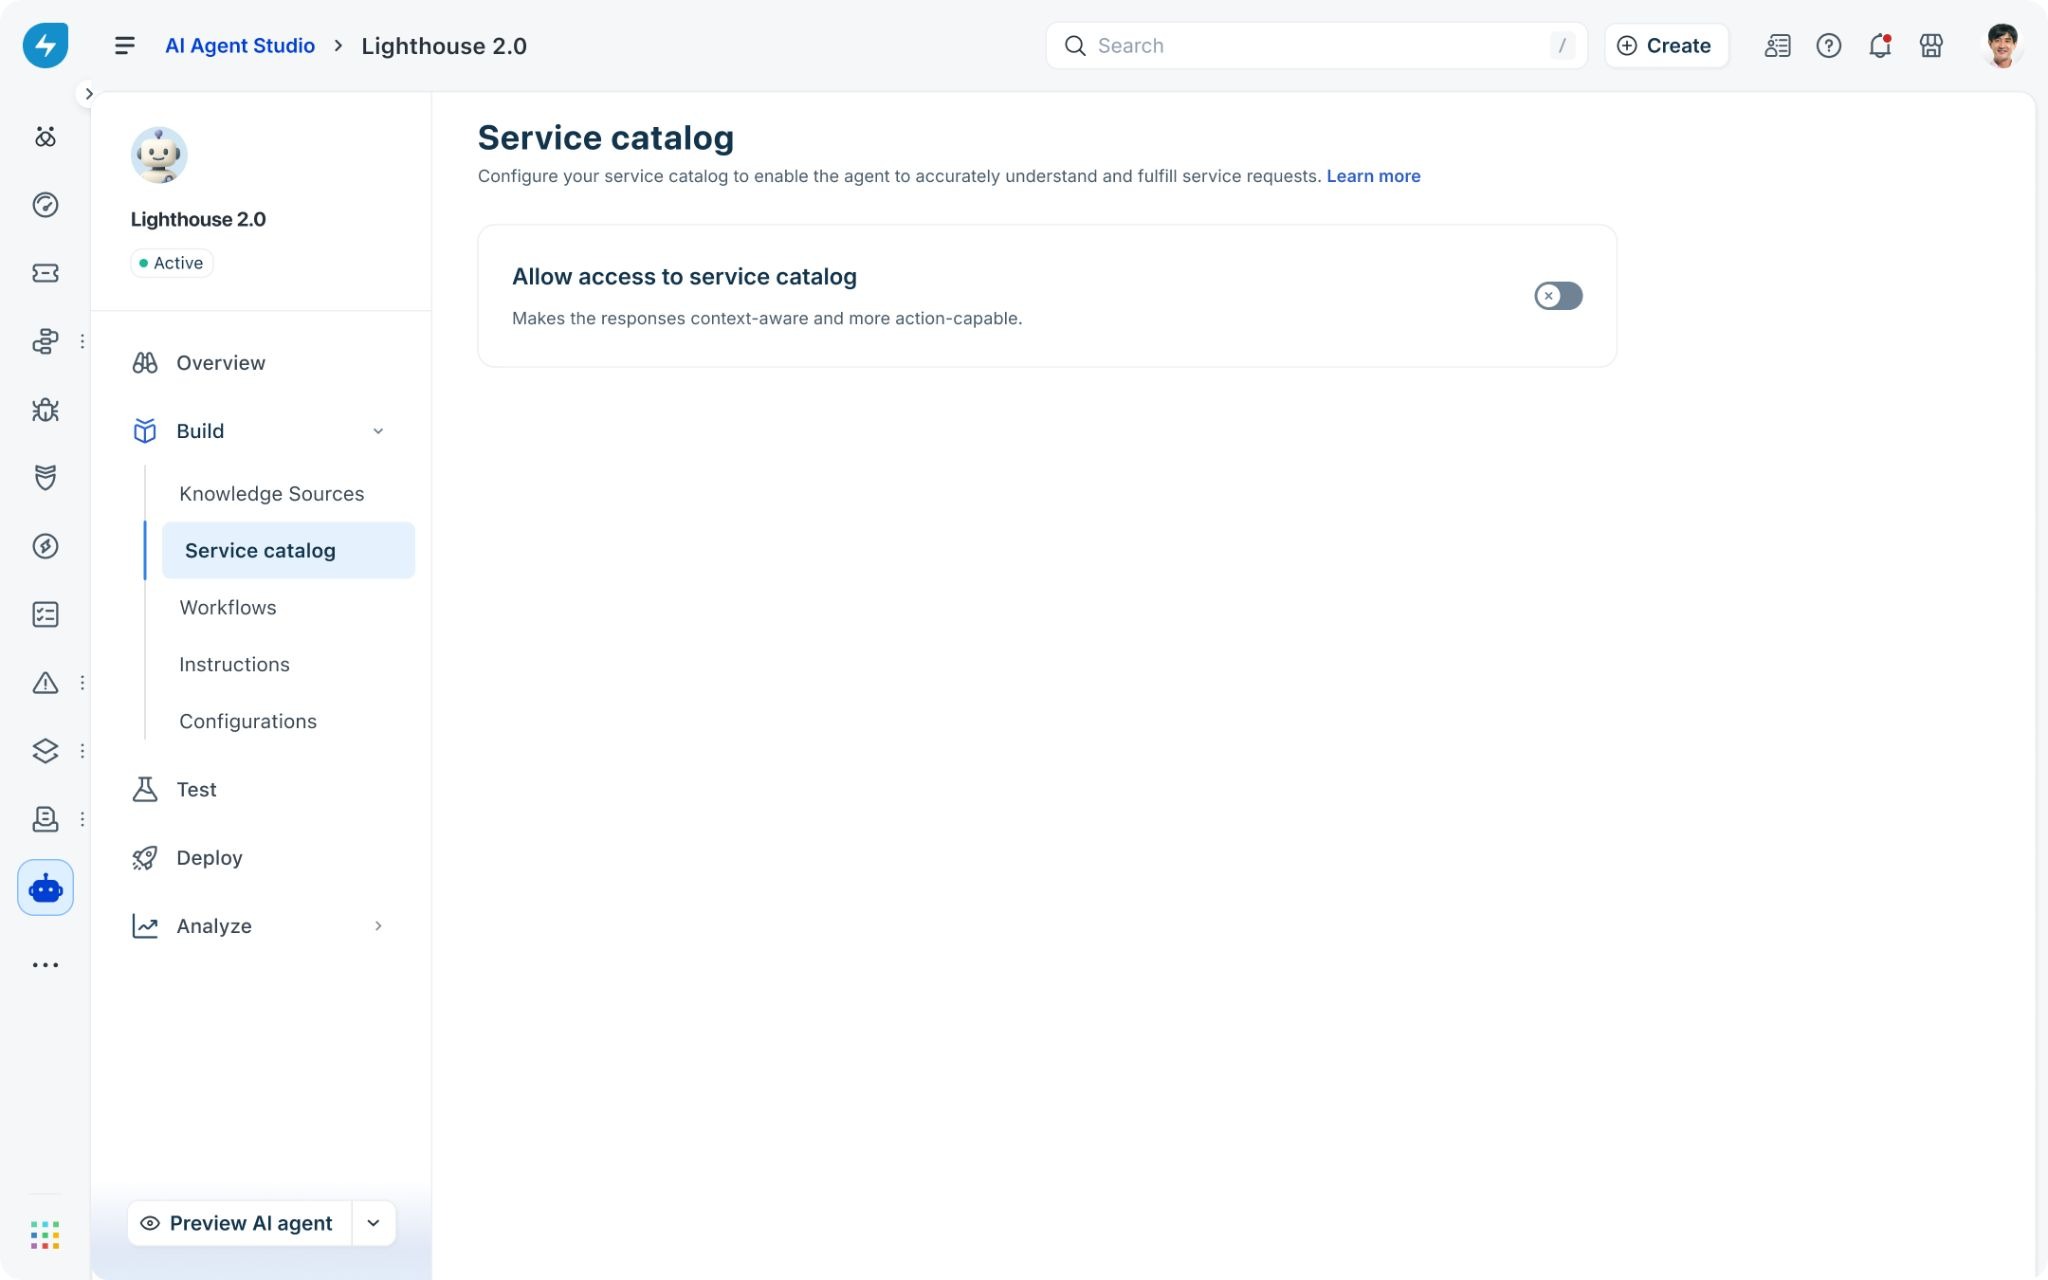This screenshot has width=2048, height=1280.
Task: Click the Create button
Action: click(x=1665, y=46)
